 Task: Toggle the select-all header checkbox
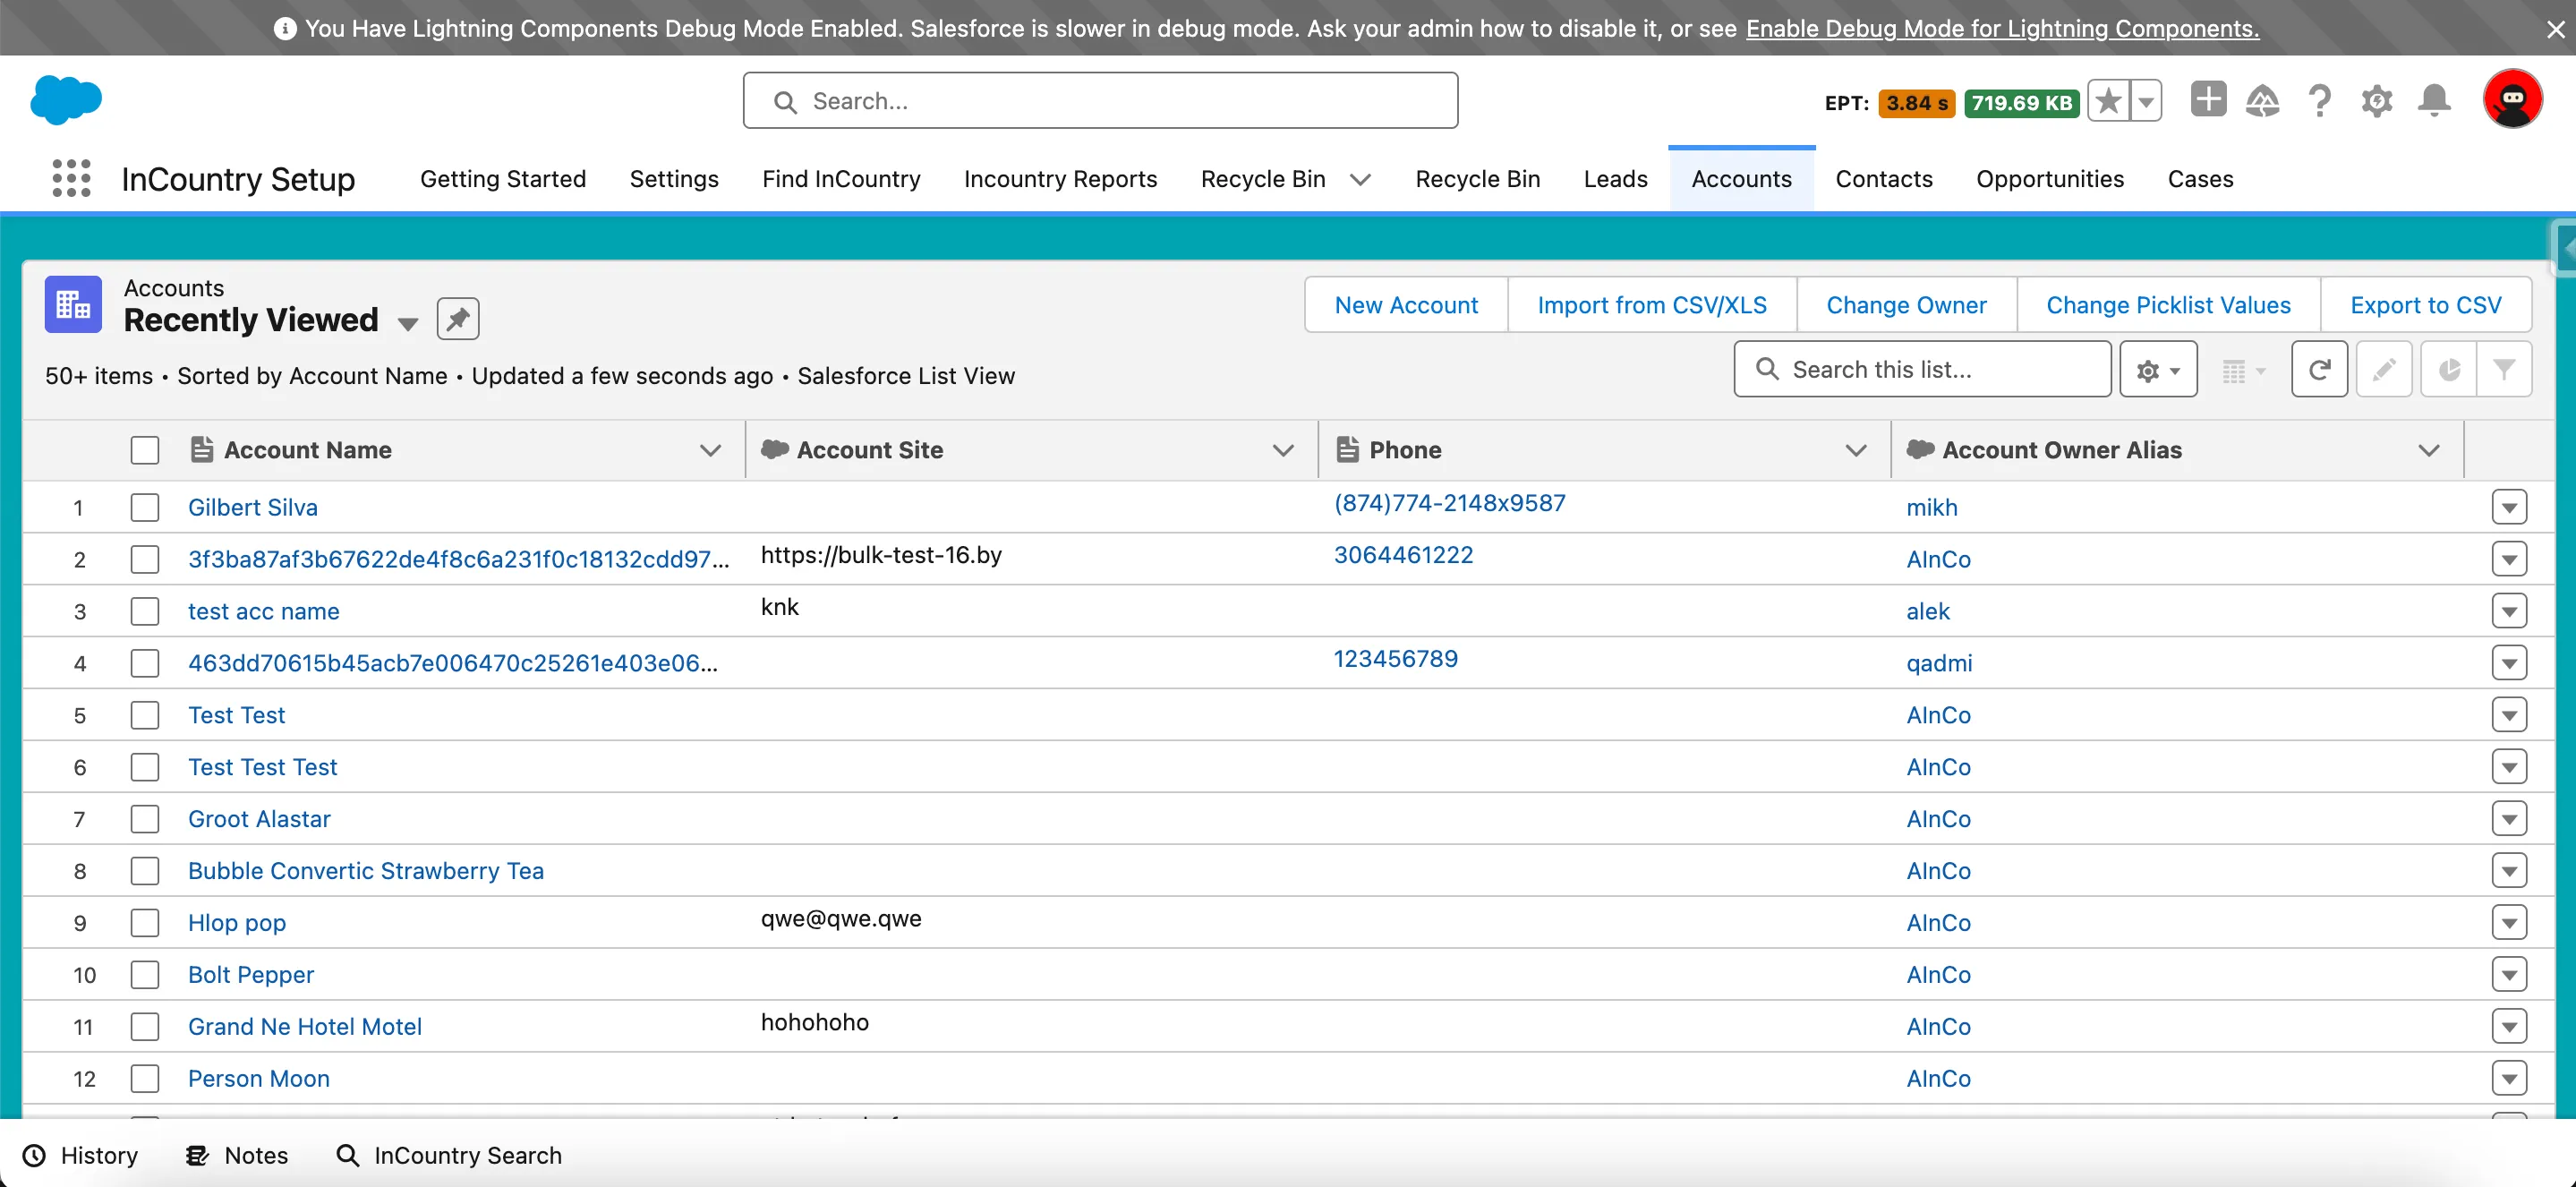point(145,450)
